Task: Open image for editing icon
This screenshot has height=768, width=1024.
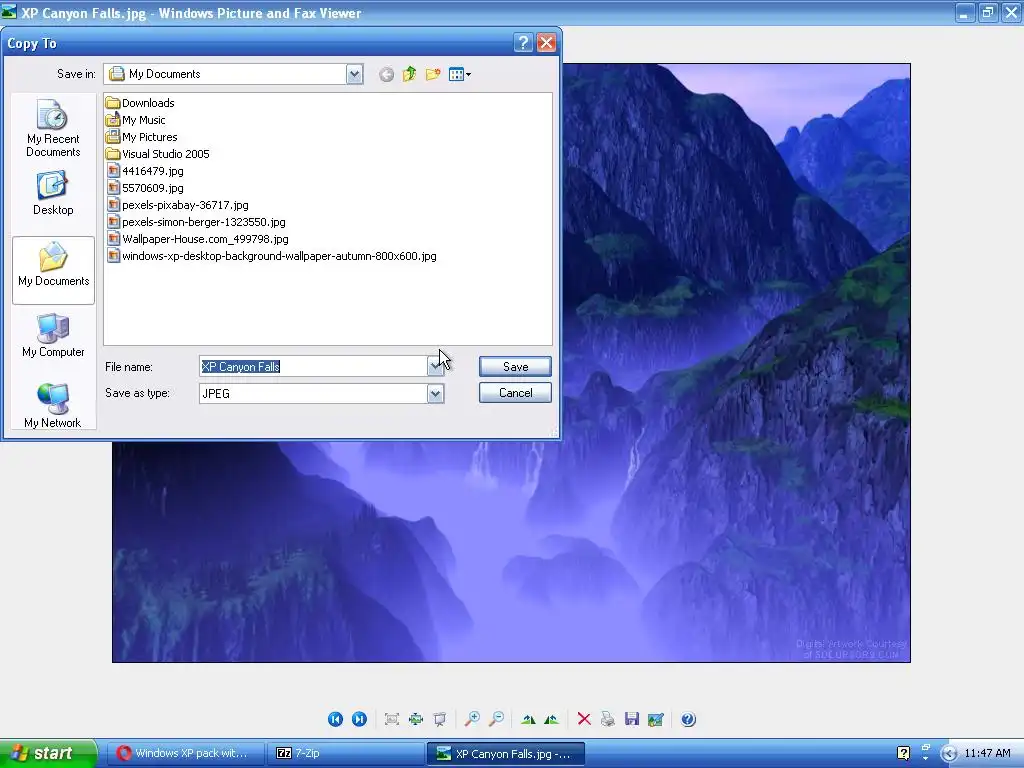Action: (x=656, y=719)
